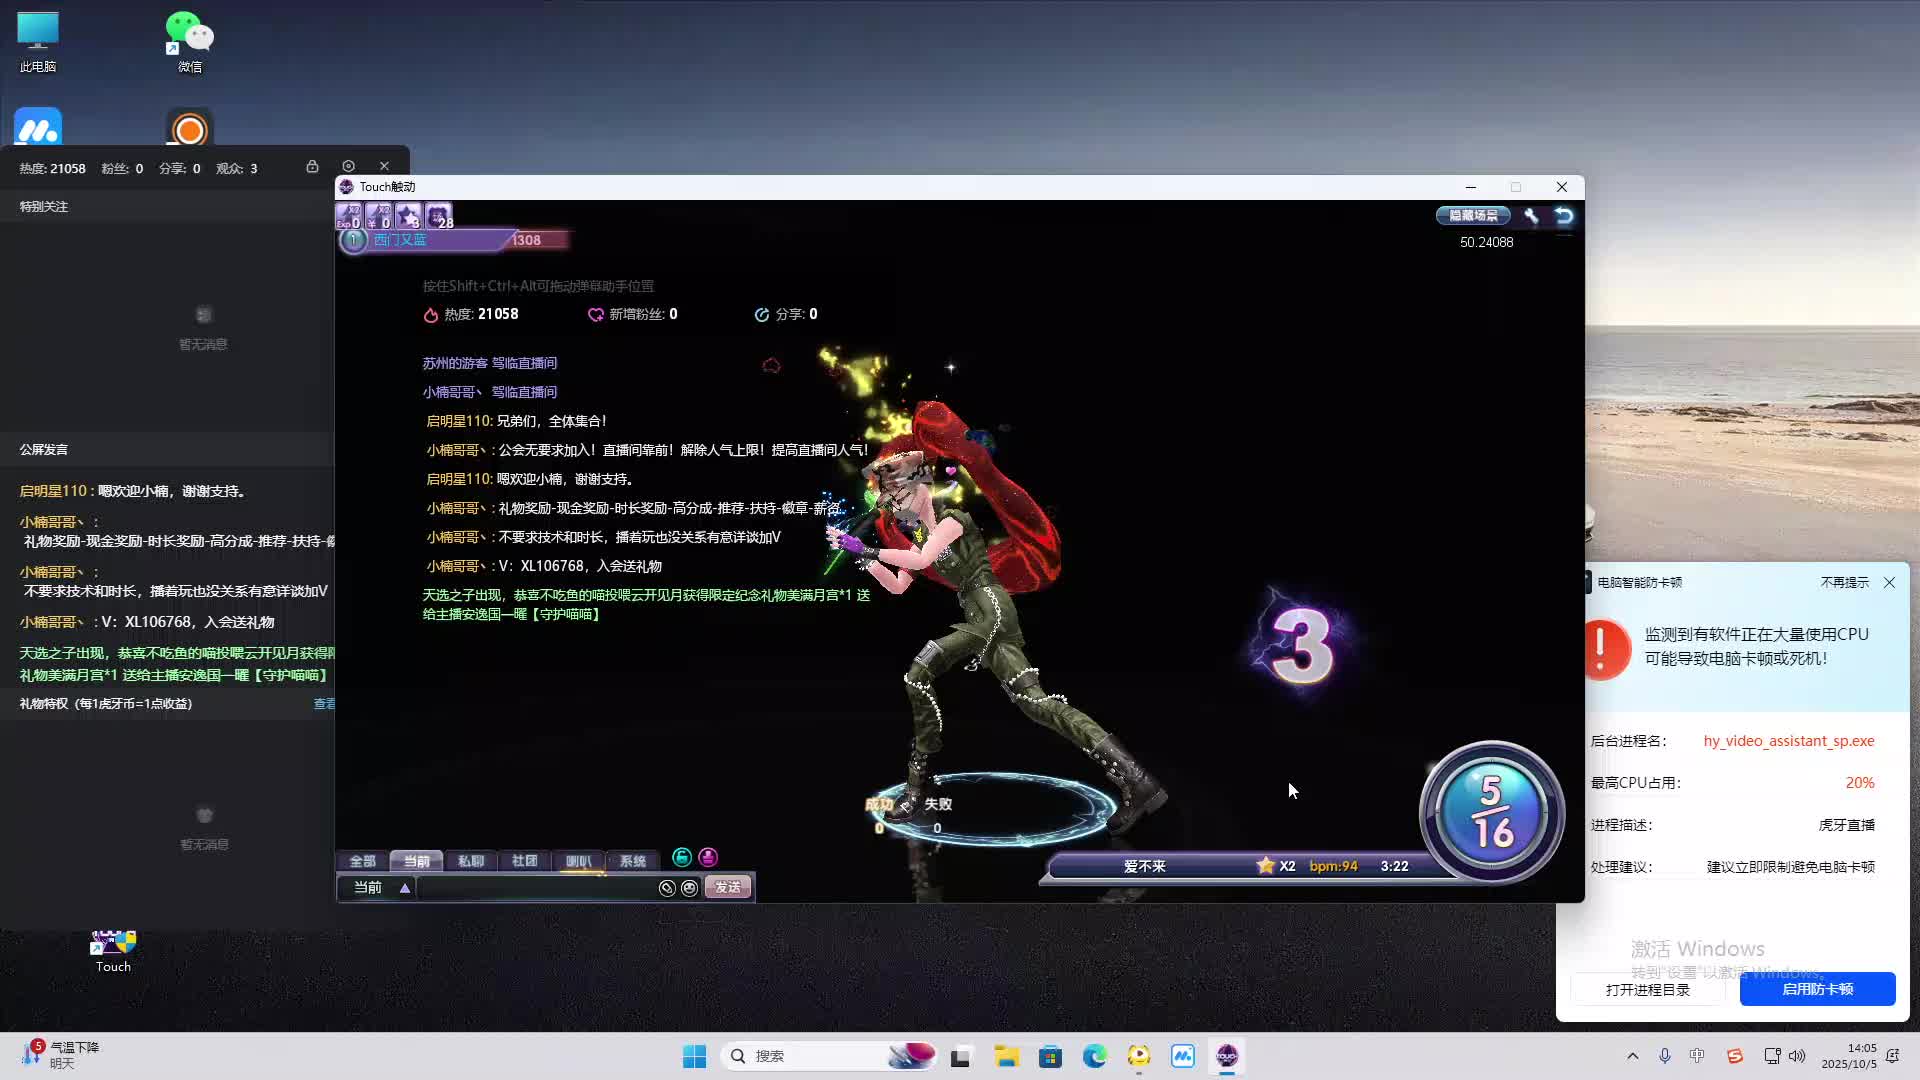
Task: Click the 5/16 progress circle indicator
Action: [x=1491, y=812]
